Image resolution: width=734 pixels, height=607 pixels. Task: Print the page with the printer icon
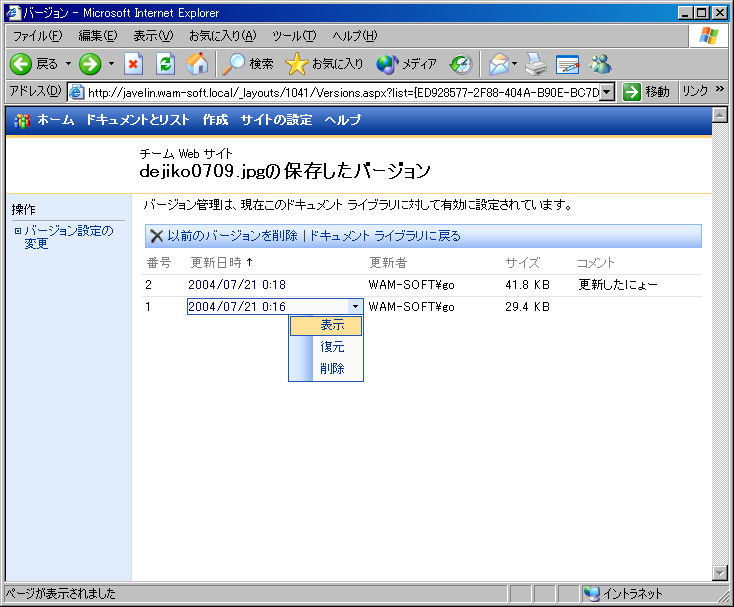pyautogui.click(x=536, y=64)
